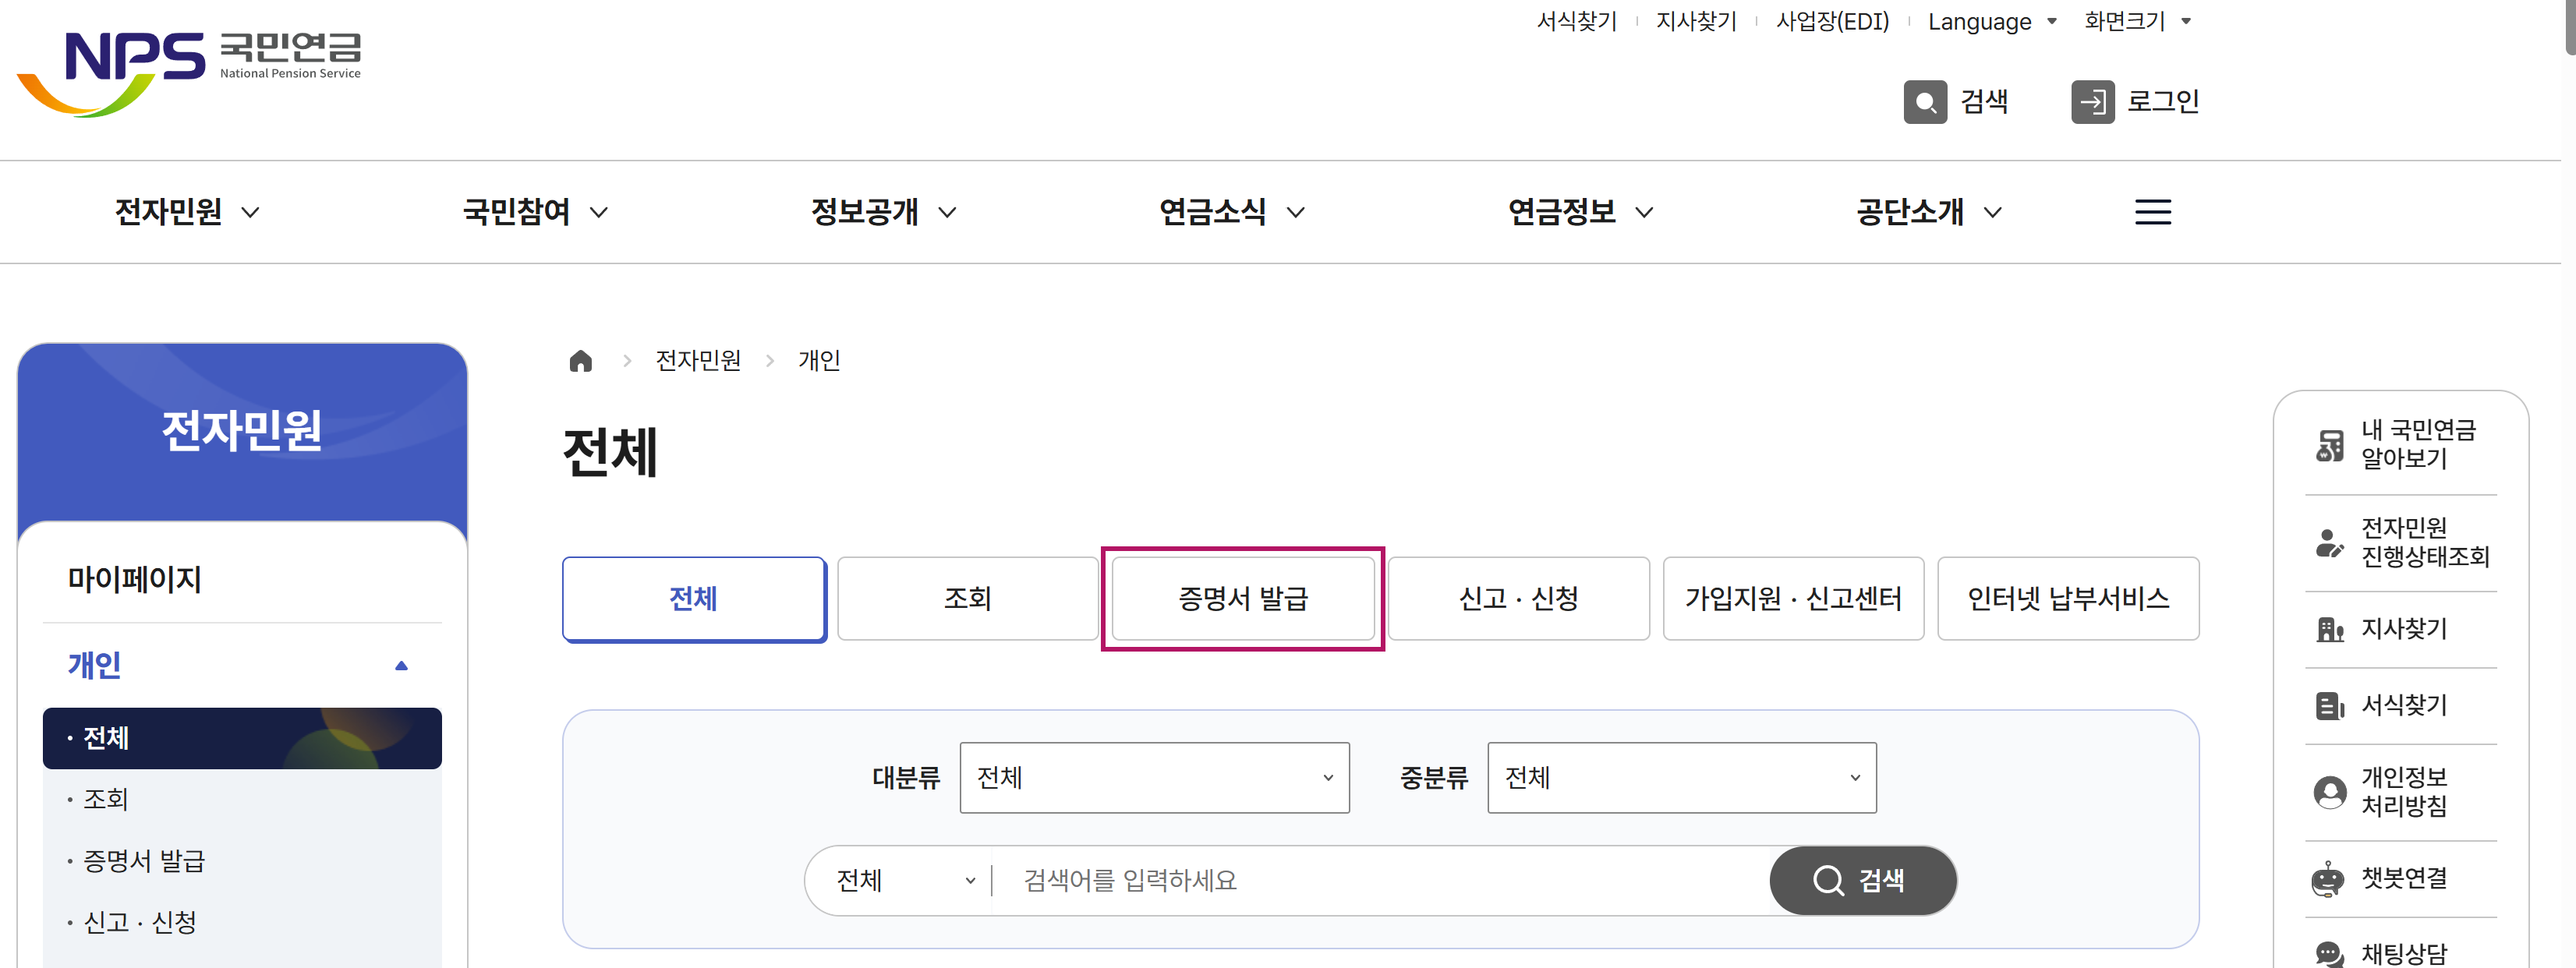Screen dimensions: 2576x968
Task: Click the 로그인 text link
Action: 2162,102
